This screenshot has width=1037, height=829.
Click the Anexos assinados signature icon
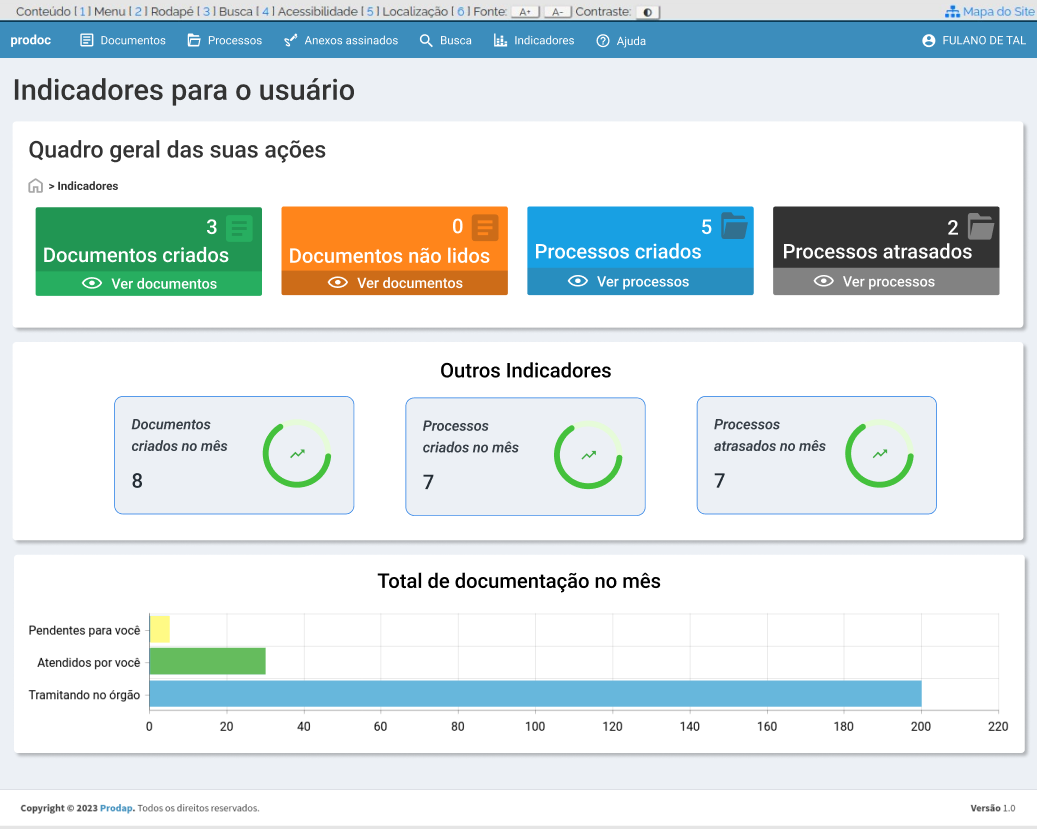[292, 41]
